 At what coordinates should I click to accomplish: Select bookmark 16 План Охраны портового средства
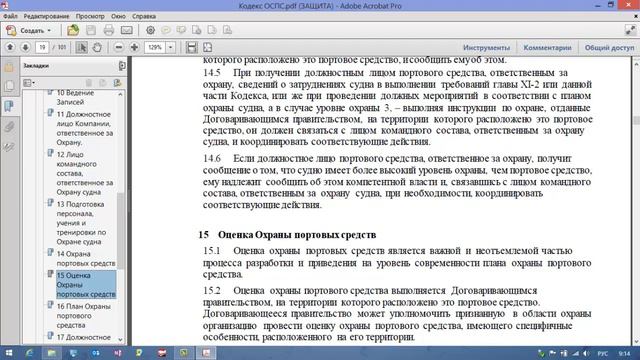pos(83,316)
